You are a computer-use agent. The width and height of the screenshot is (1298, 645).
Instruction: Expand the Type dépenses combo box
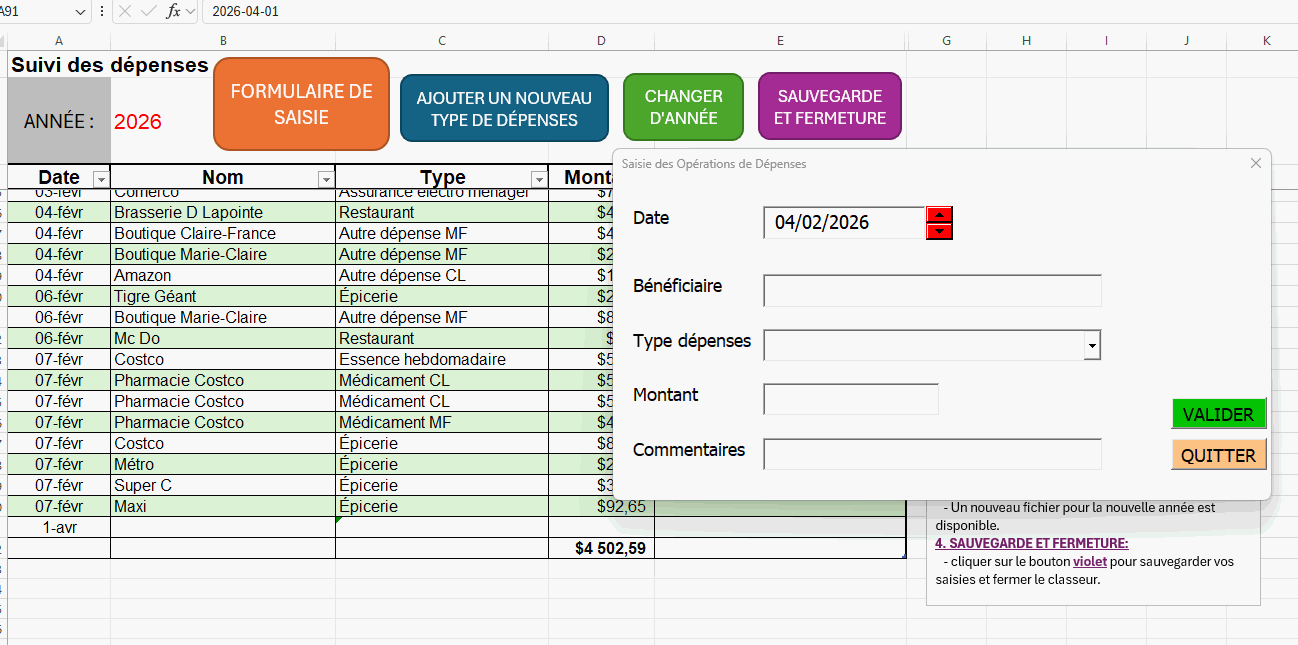tap(1092, 345)
